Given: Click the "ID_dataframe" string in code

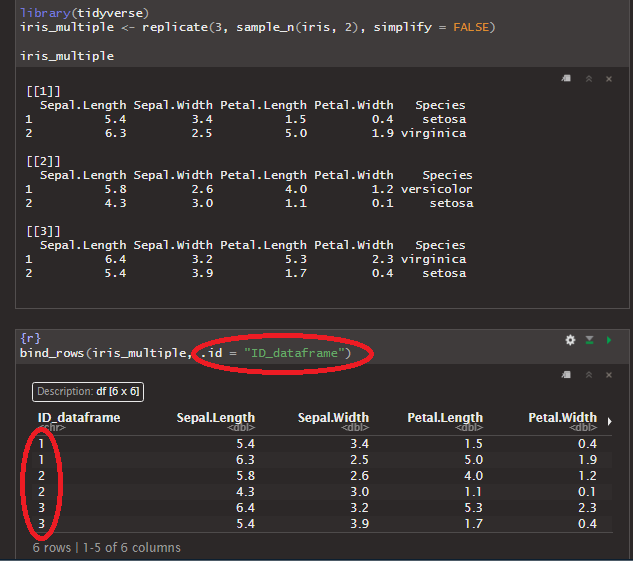Looking at the screenshot, I should pos(294,353).
